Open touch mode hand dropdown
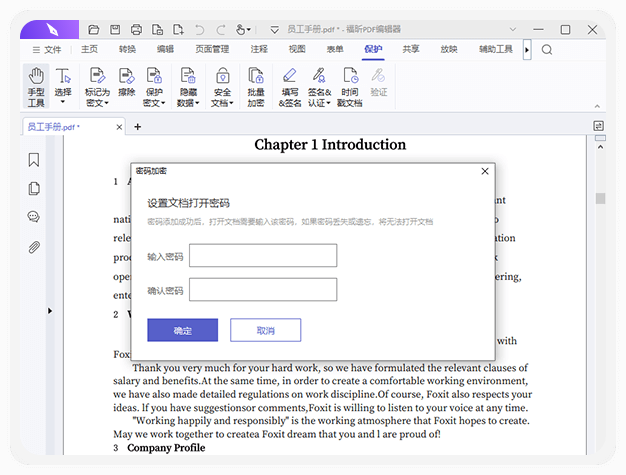Screen dimensions: 626x475 (x=243, y=30)
